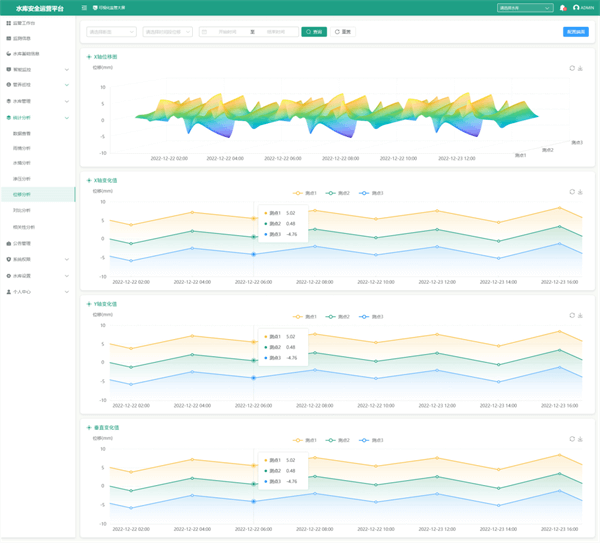Click the 水库安全运营平台 platform title

[40, 8]
